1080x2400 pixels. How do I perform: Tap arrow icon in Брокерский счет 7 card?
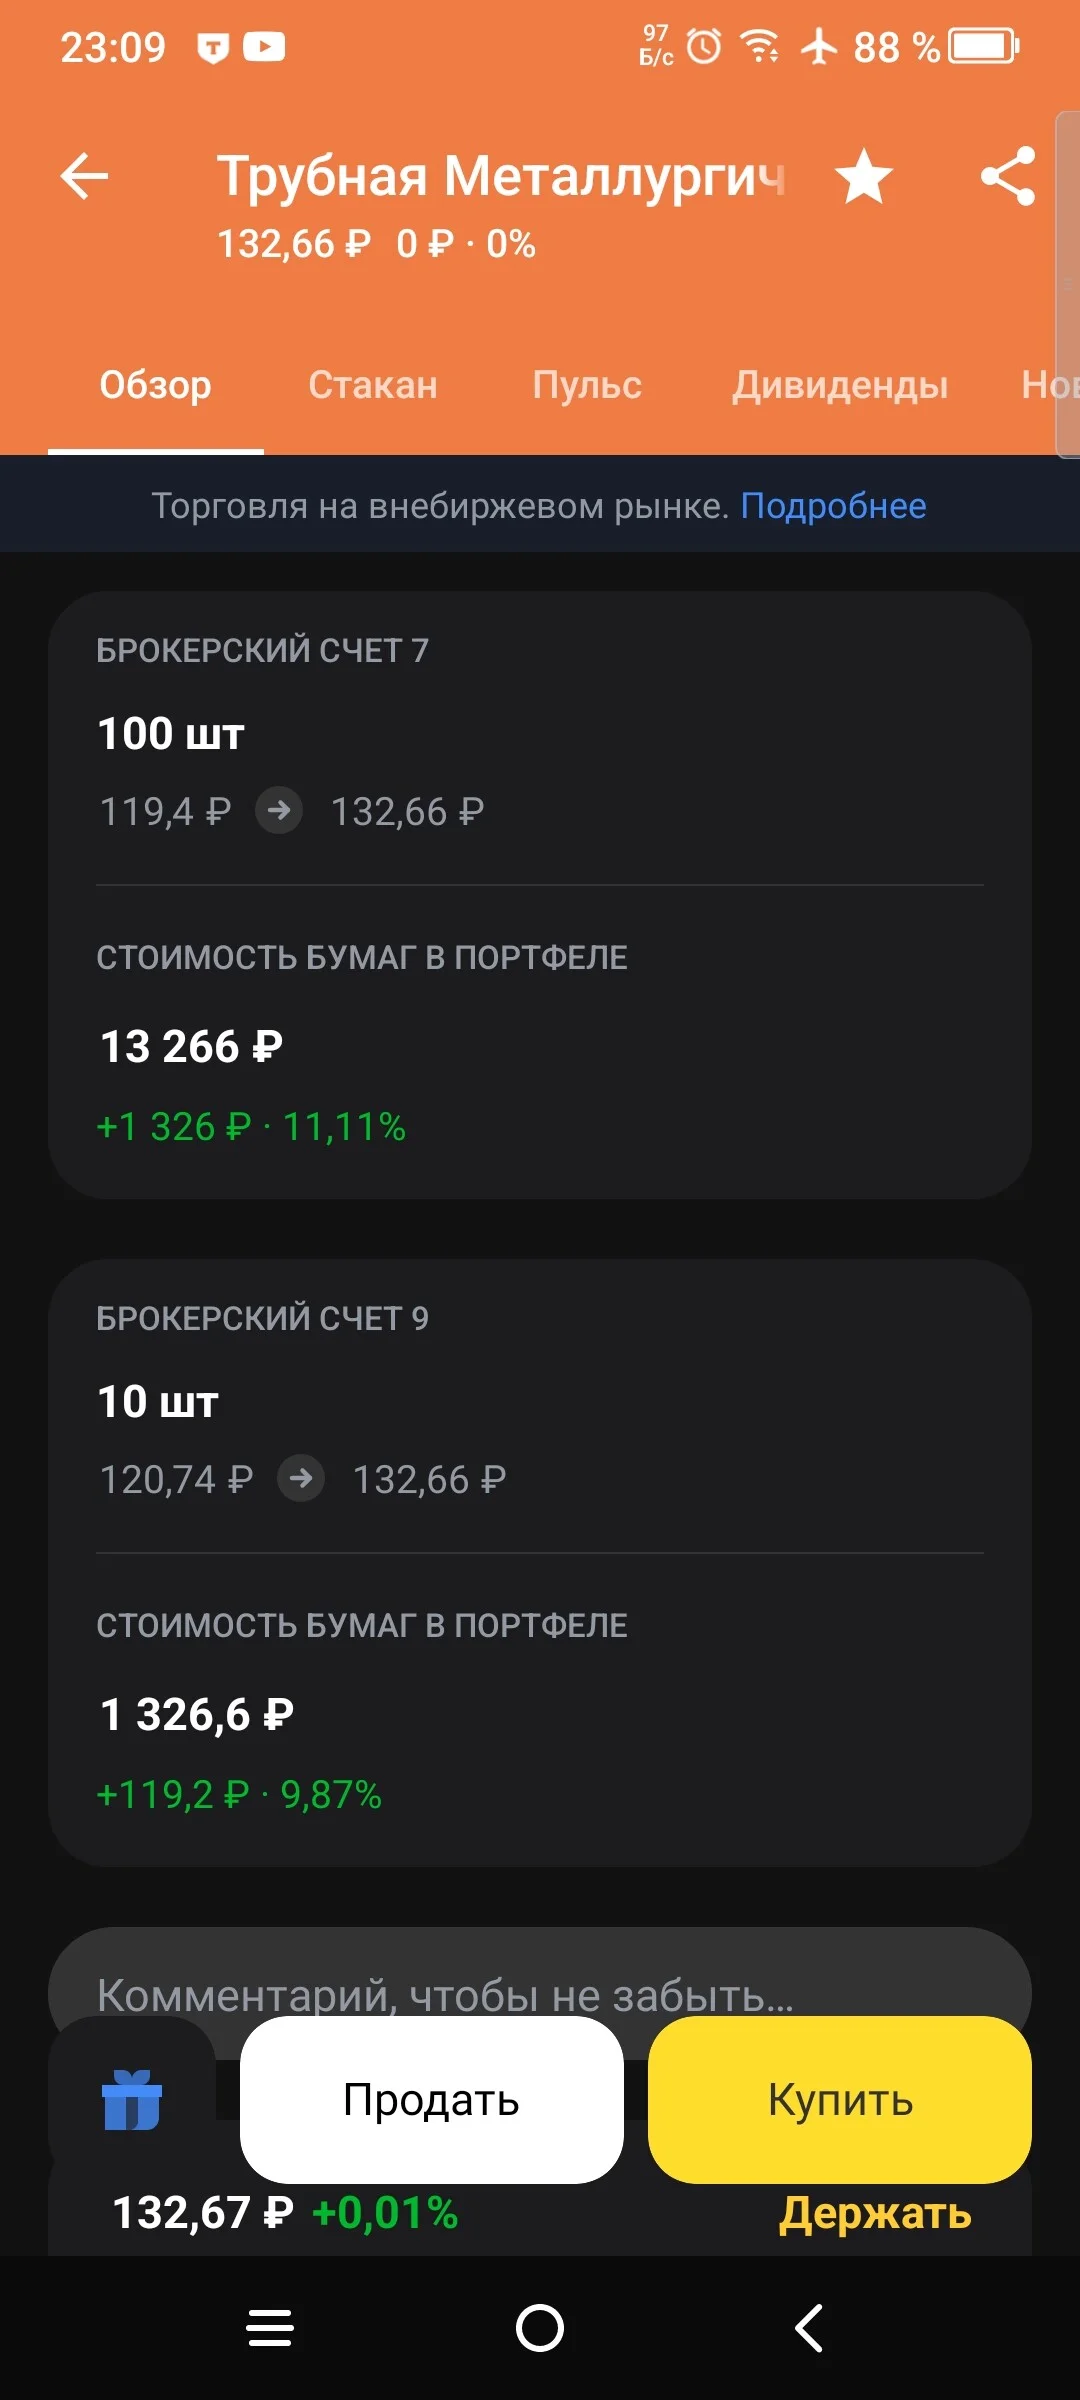pyautogui.click(x=279, y=810)
